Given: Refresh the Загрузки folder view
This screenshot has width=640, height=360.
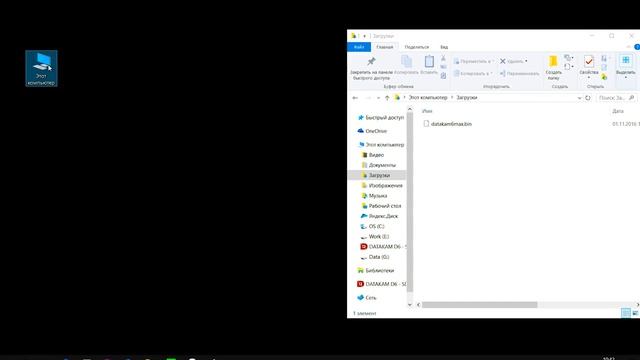Looking at the screenshot, I should coord(588,98).
